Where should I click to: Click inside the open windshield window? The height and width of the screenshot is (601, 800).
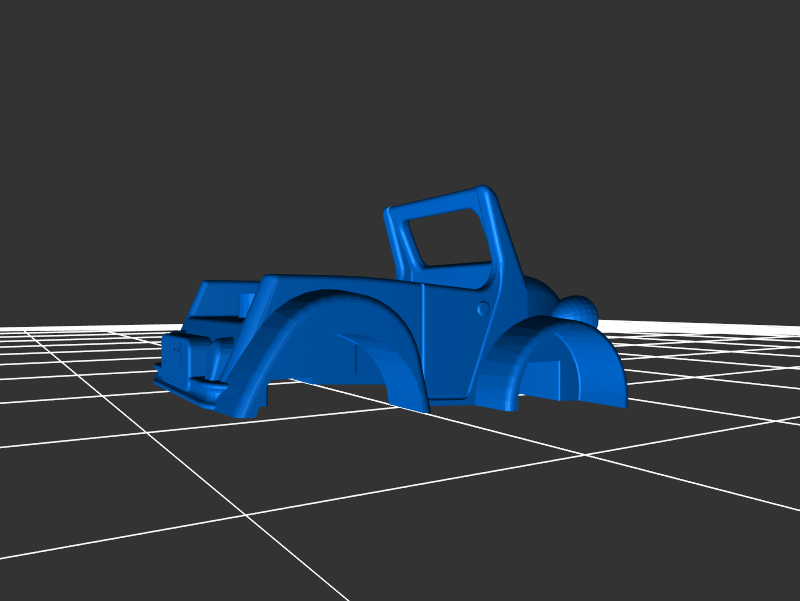click(x=448, y=238)
